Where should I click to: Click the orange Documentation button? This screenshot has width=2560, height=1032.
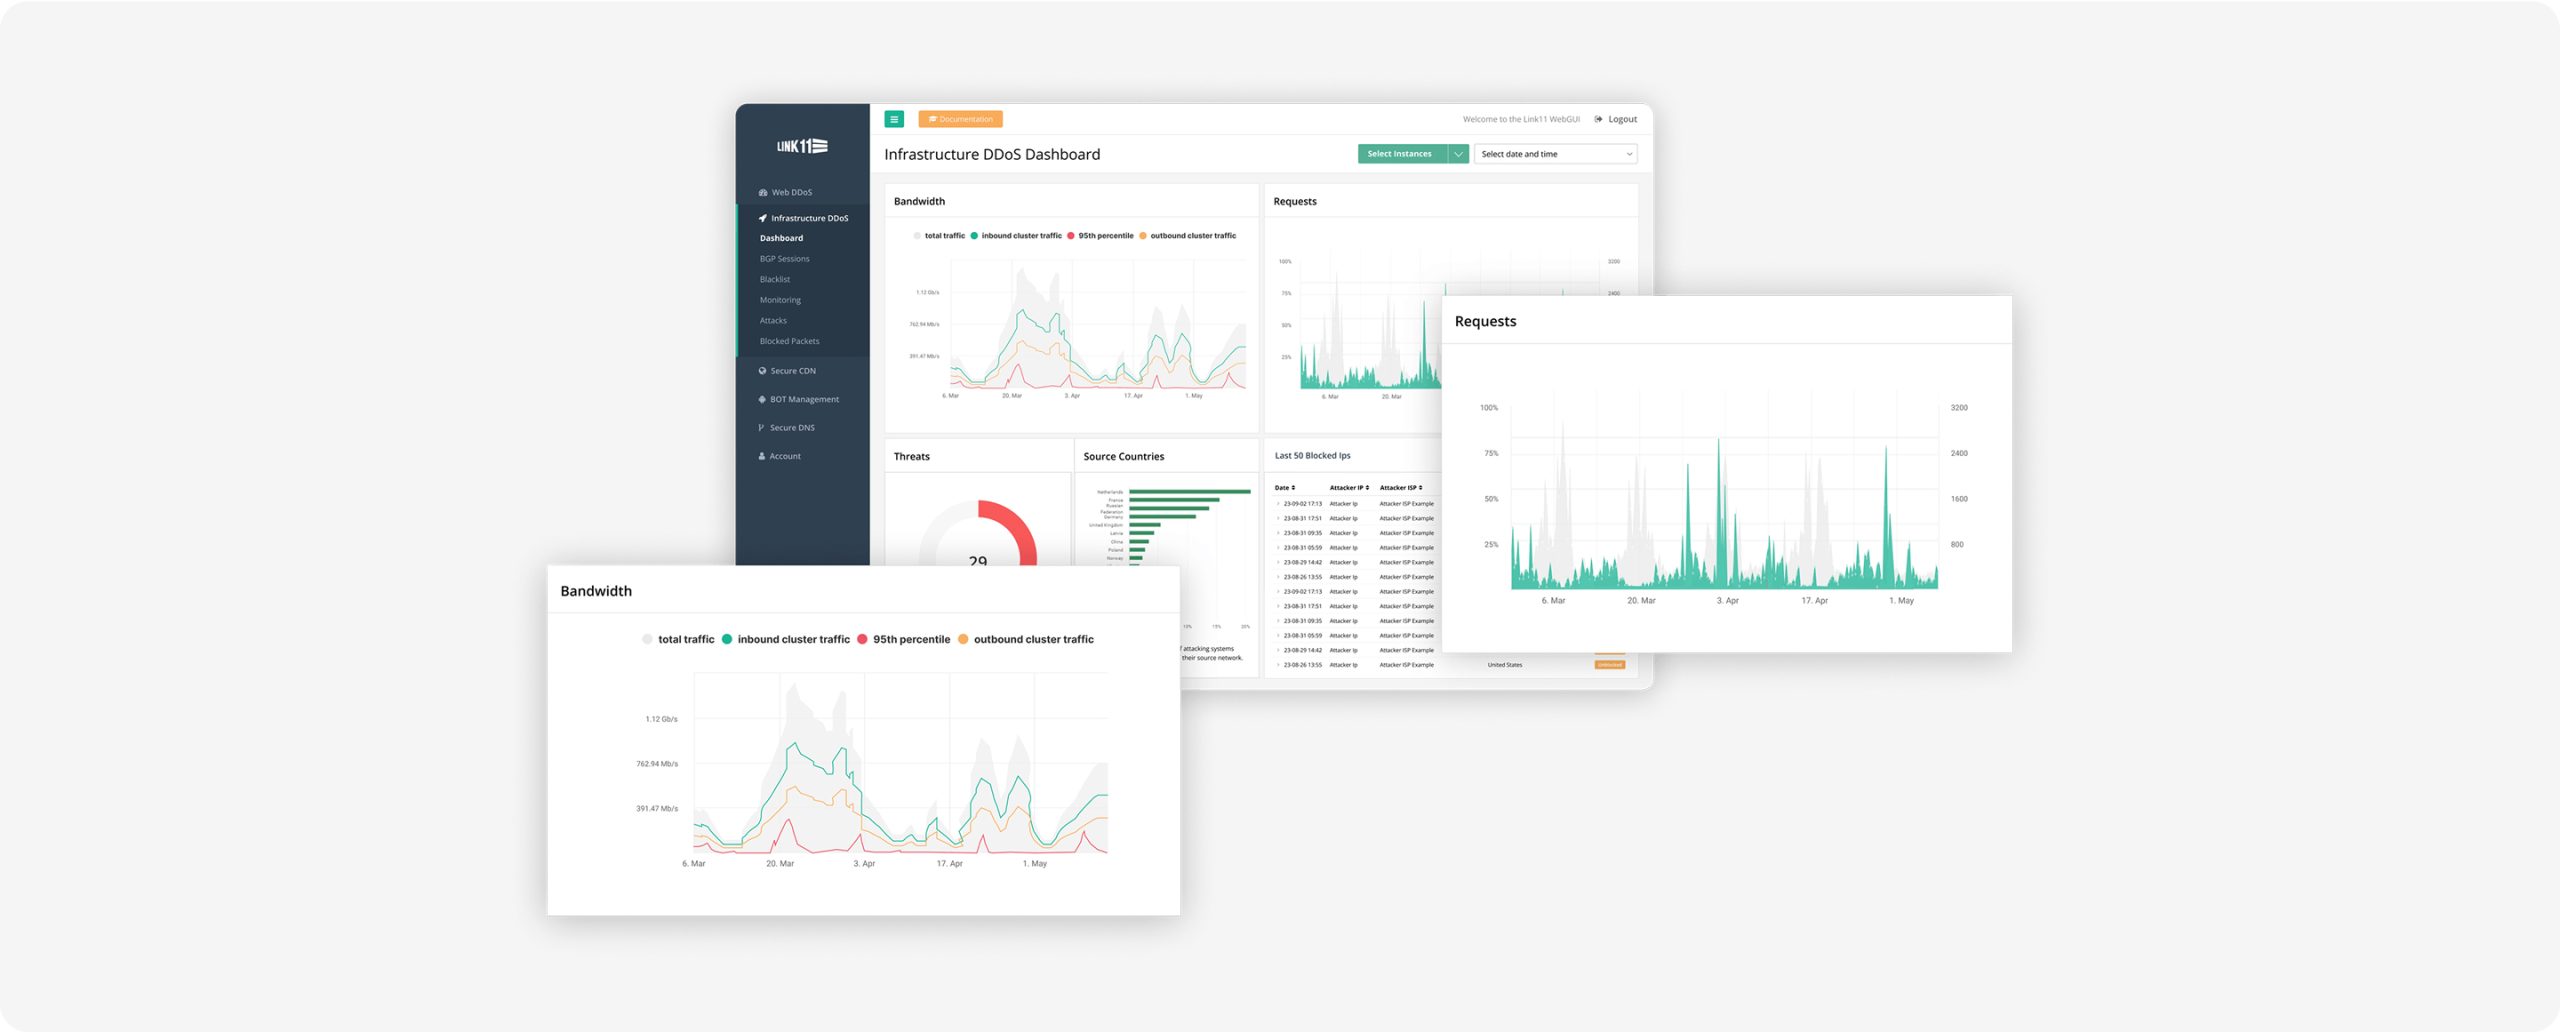(960, 119)
